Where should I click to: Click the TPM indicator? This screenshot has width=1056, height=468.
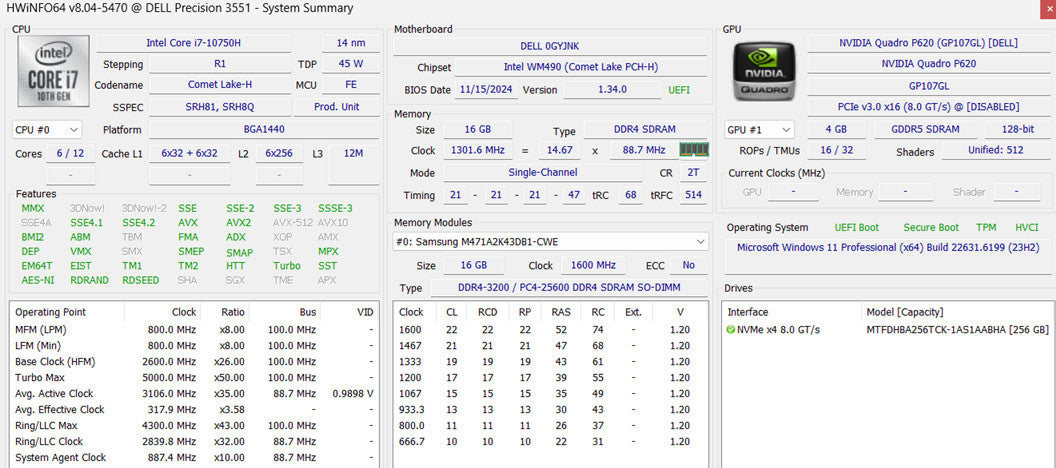(x=987, y=228)
